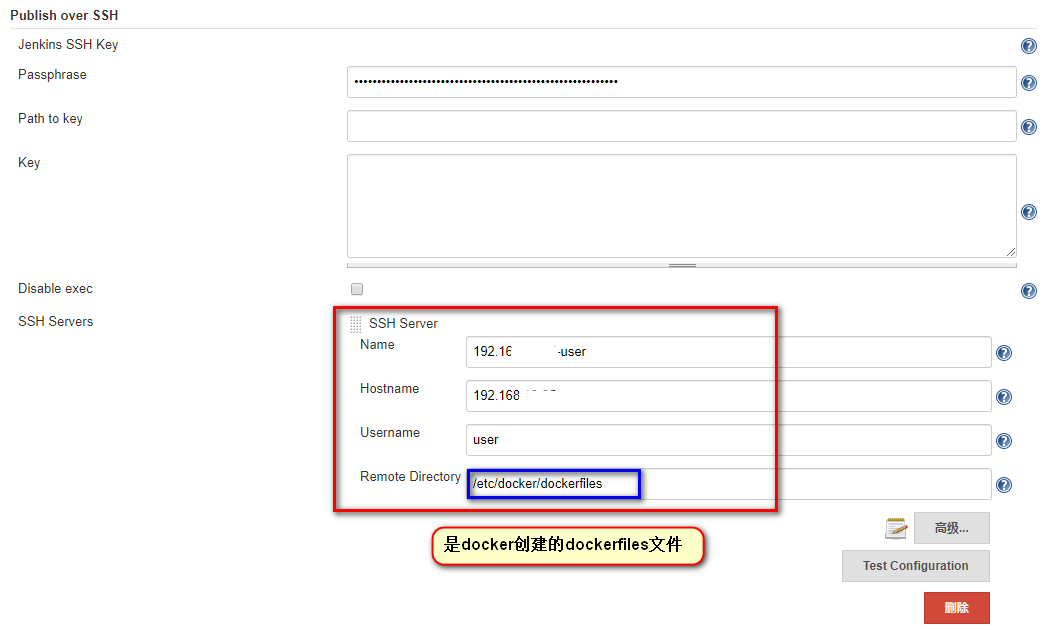Click the Hostname input field
This screenshot has height=630, width=1049.
(729, 396)
